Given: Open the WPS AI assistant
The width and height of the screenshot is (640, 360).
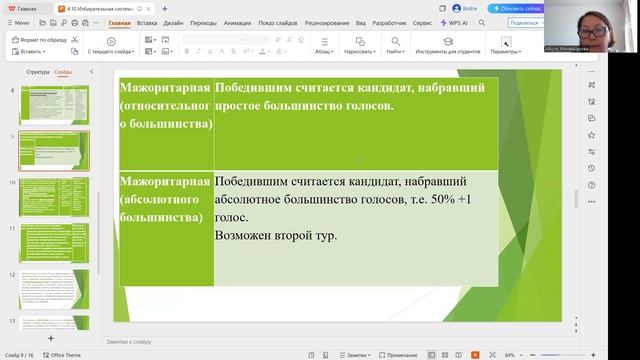Looking at the screenshot, I should pos(454,23).
